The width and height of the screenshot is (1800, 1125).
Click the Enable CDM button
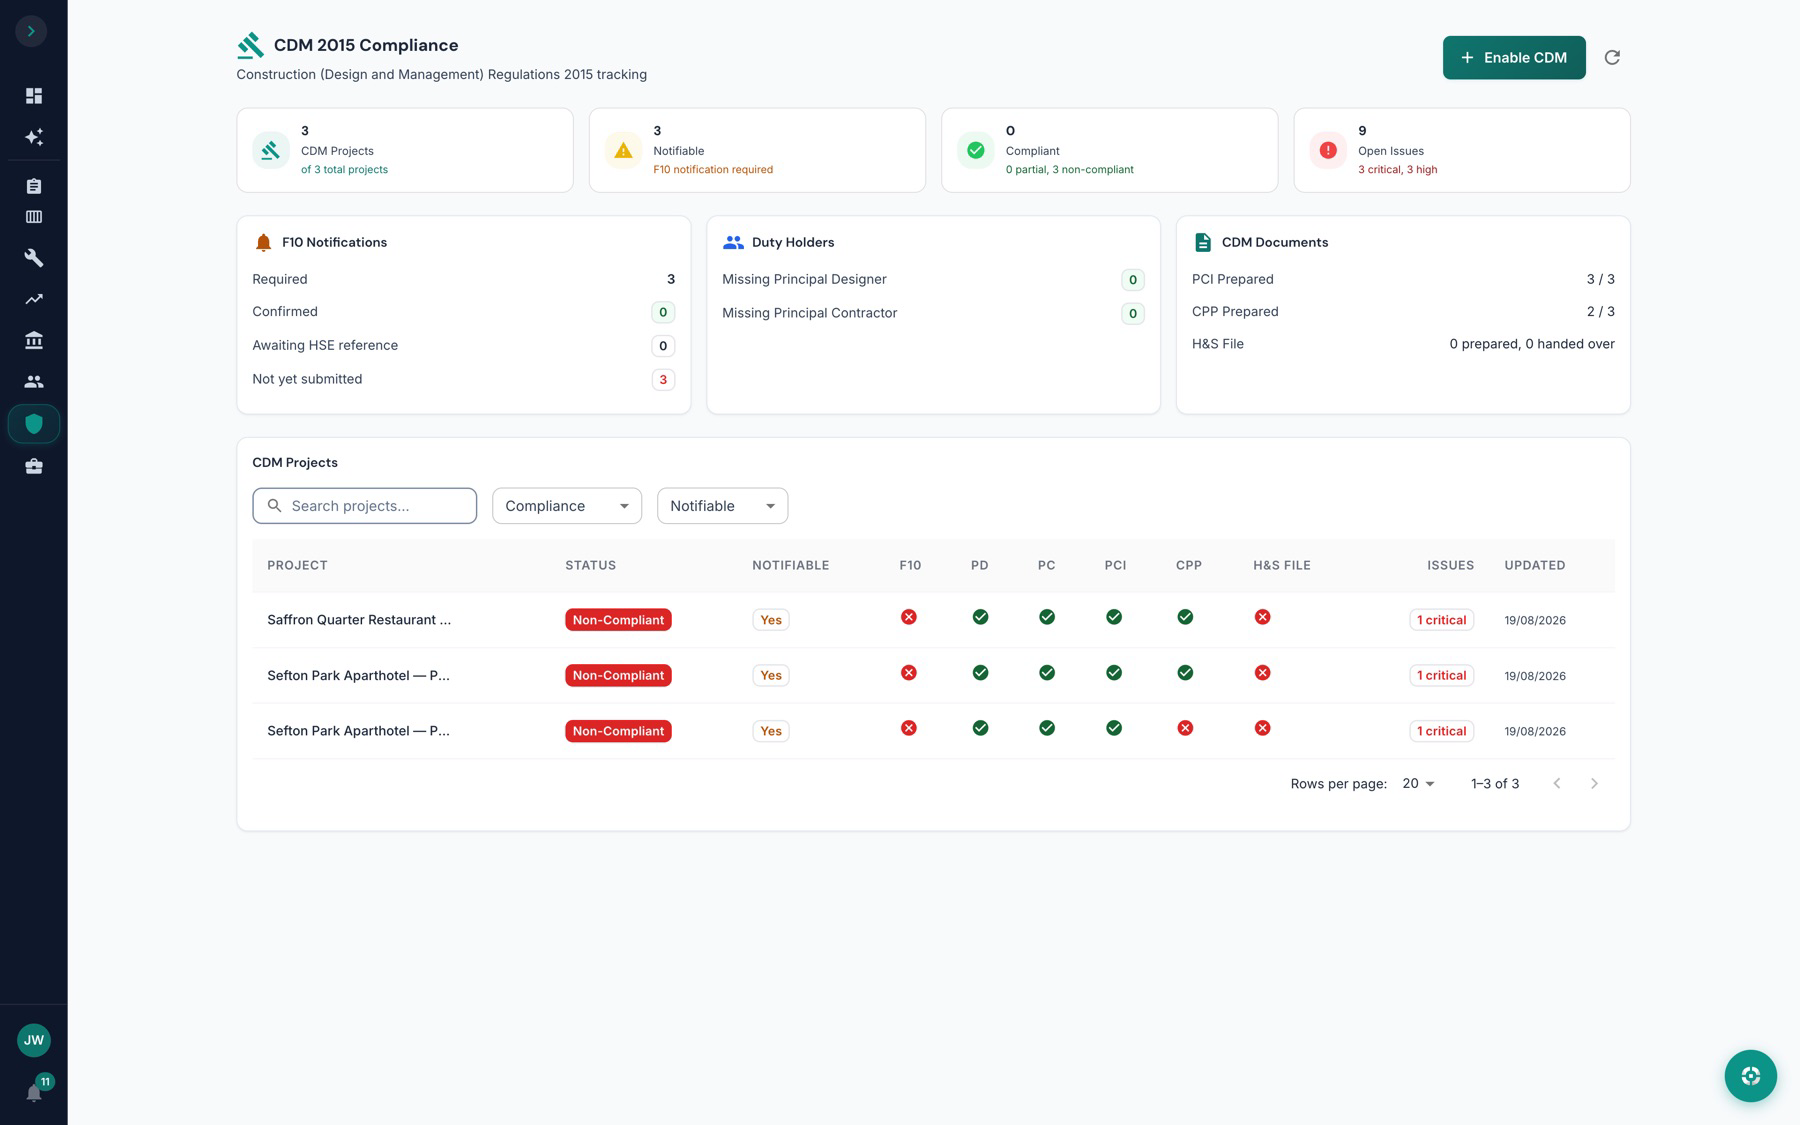point(1514,57)
